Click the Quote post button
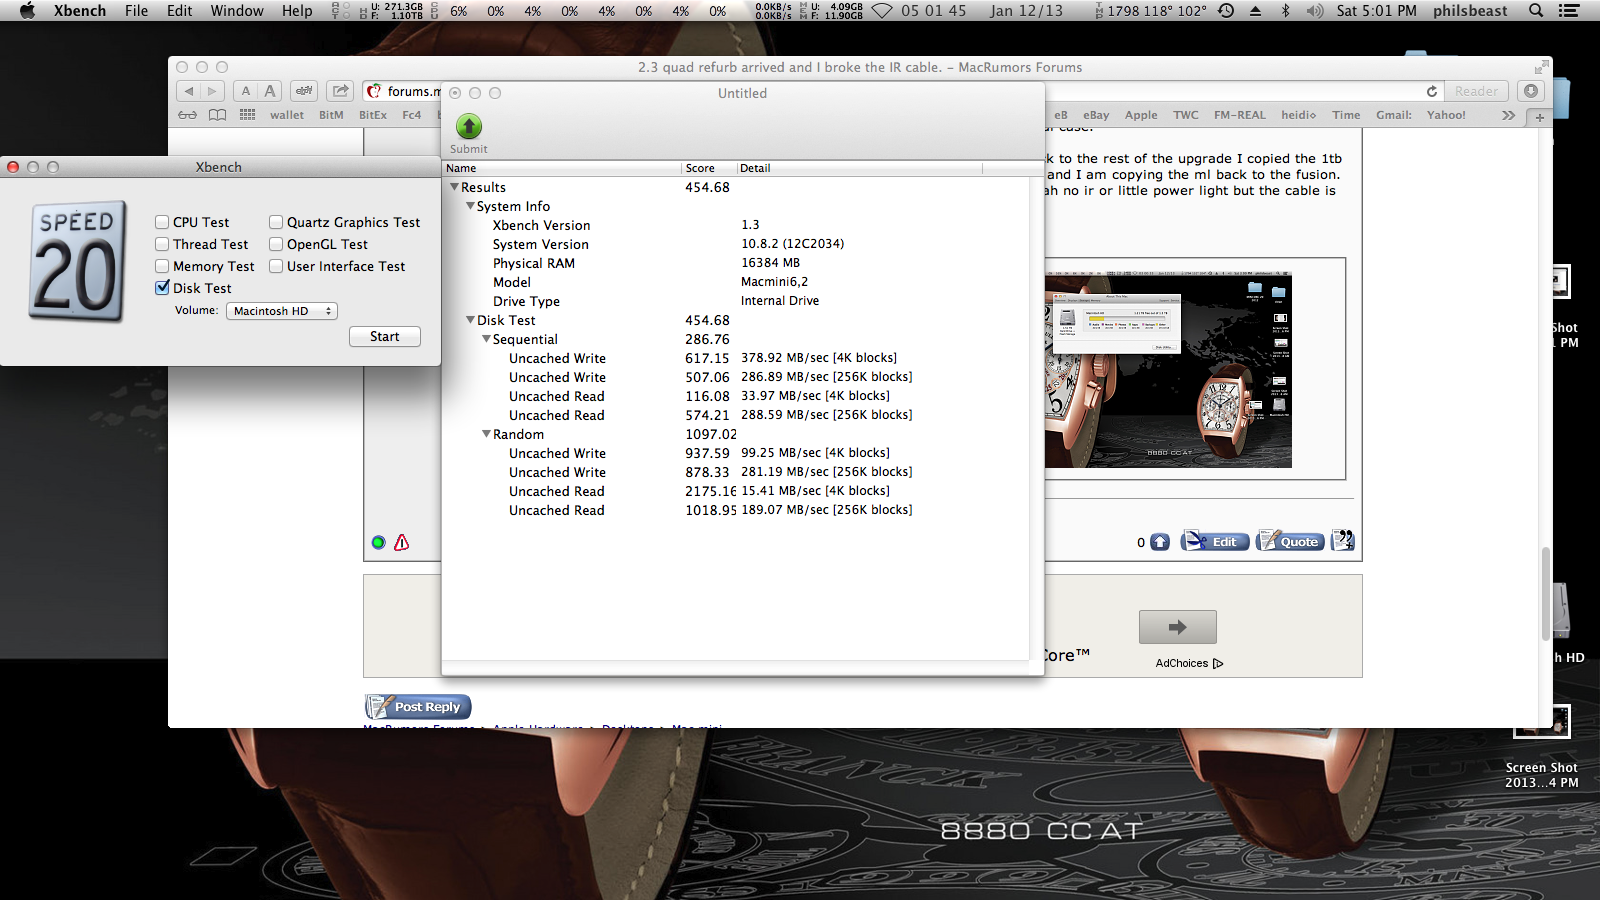1600x900 pixels. click(x=1290, y=541)
